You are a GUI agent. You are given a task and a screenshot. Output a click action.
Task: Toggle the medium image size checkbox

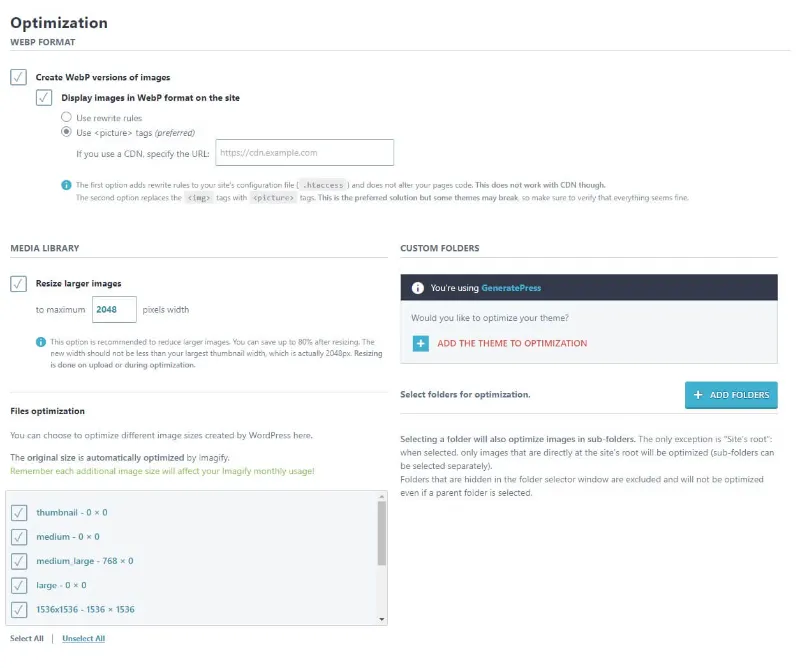click(x=18, y=537)
